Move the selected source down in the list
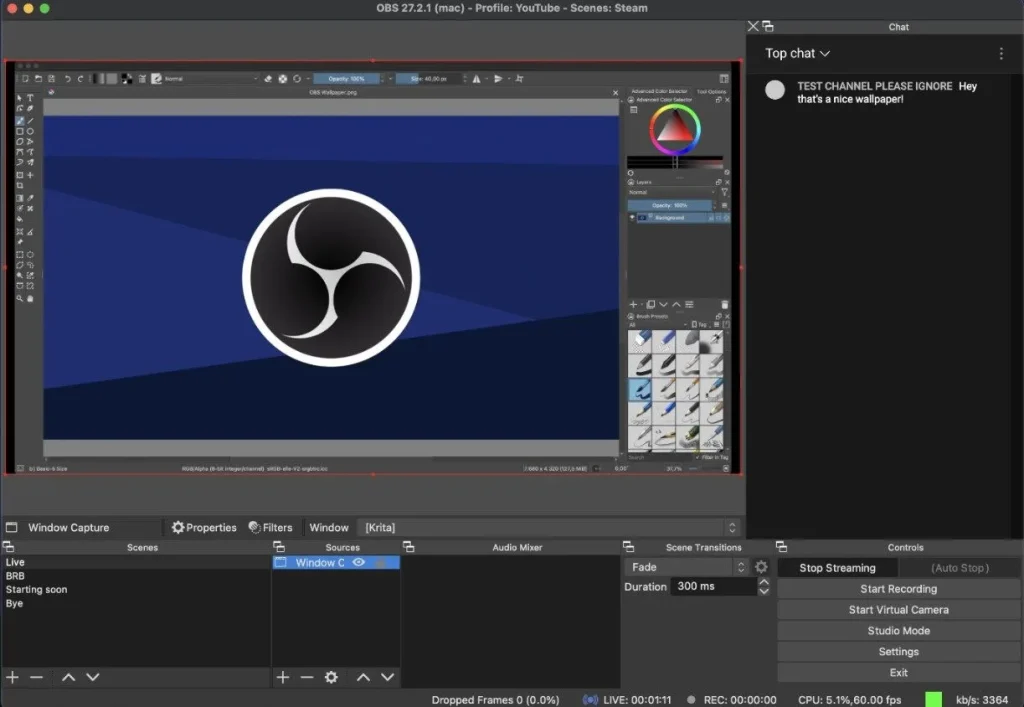Screen dimensions: 1024x707 387,677
